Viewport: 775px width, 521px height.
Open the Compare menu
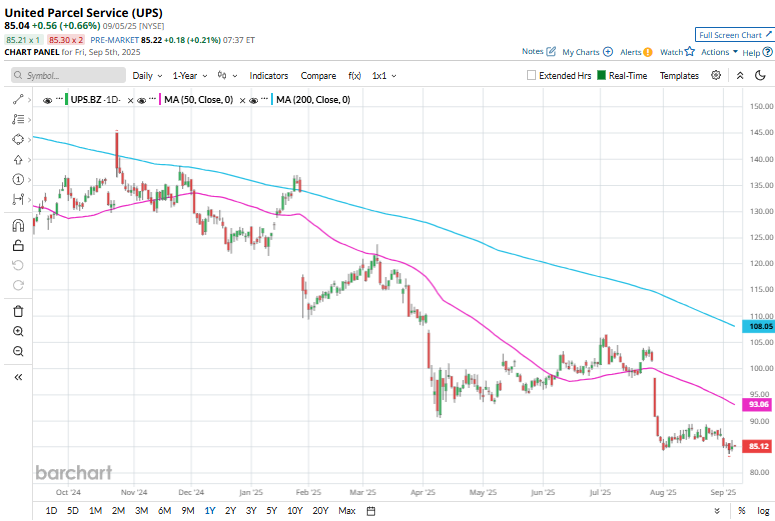pyautogui.click(x=318, y=76)
